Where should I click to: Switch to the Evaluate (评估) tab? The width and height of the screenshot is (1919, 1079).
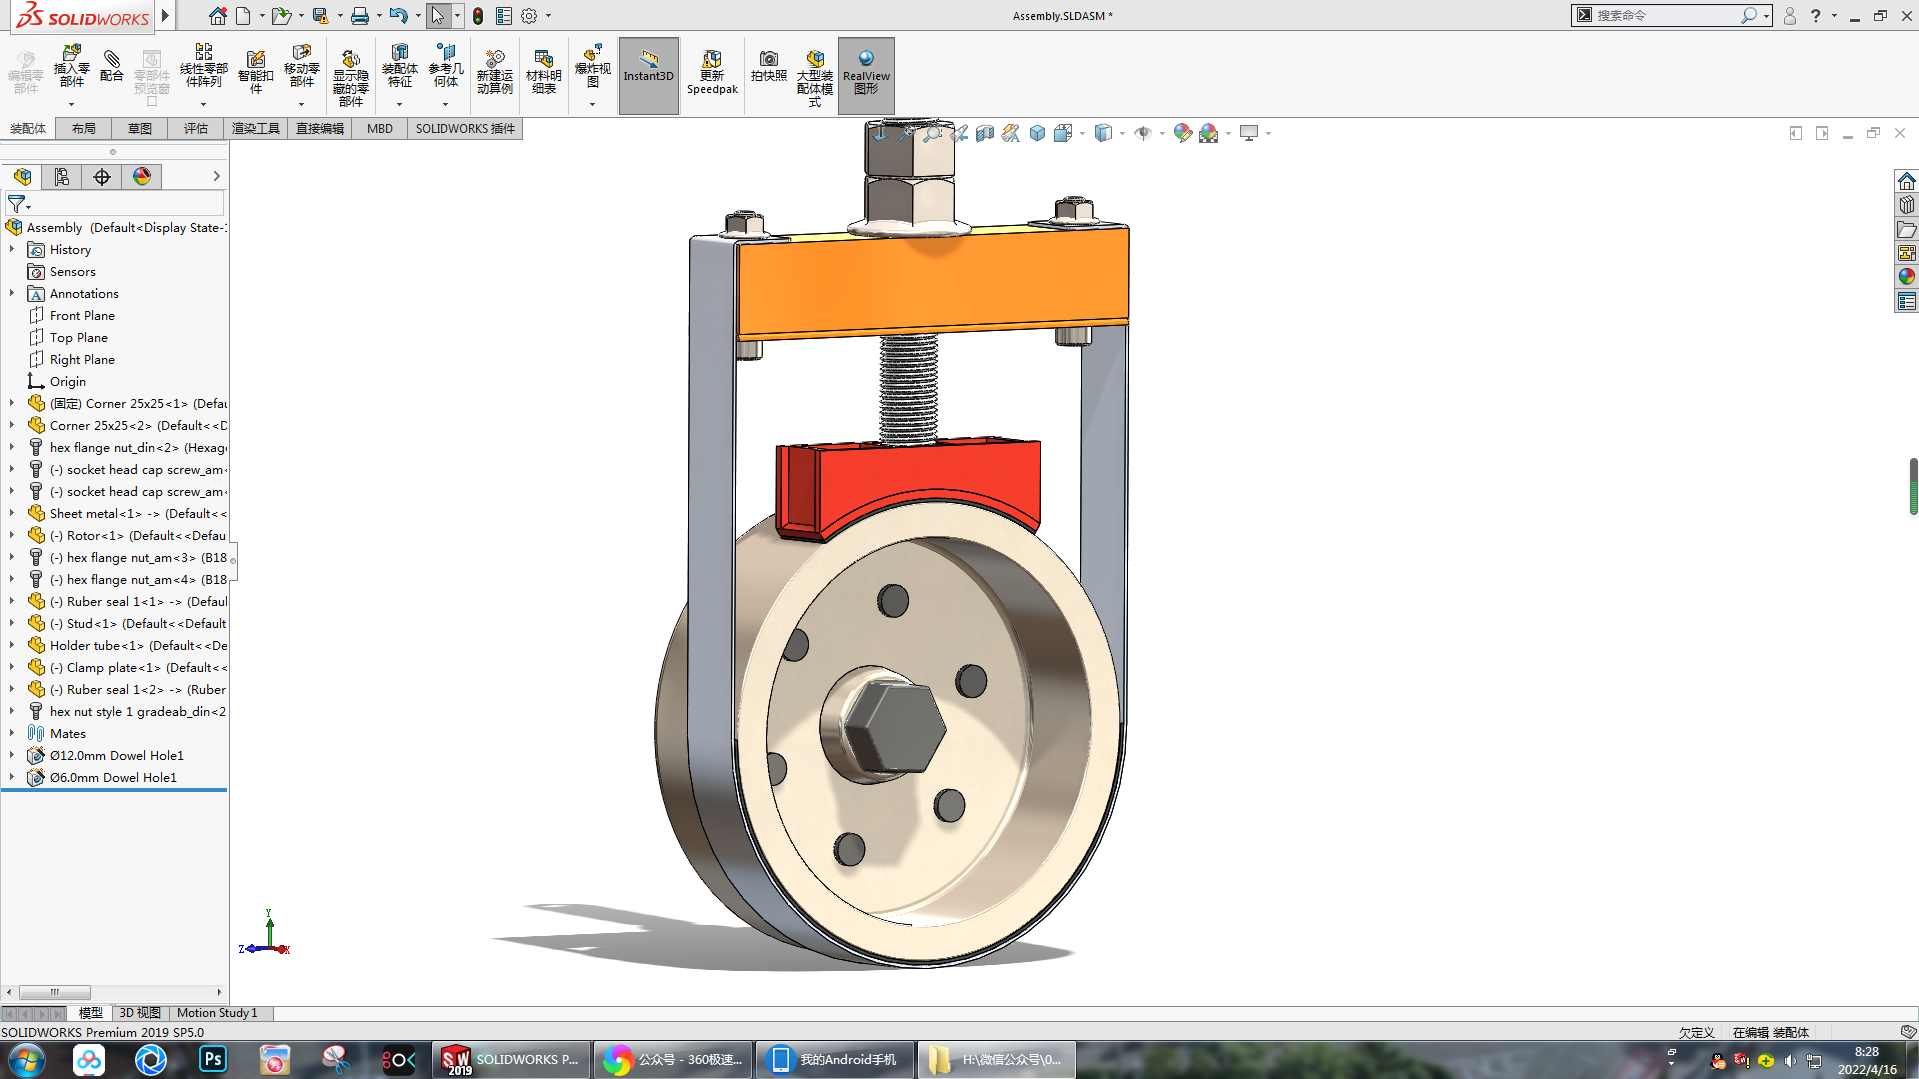click(195, 128)
